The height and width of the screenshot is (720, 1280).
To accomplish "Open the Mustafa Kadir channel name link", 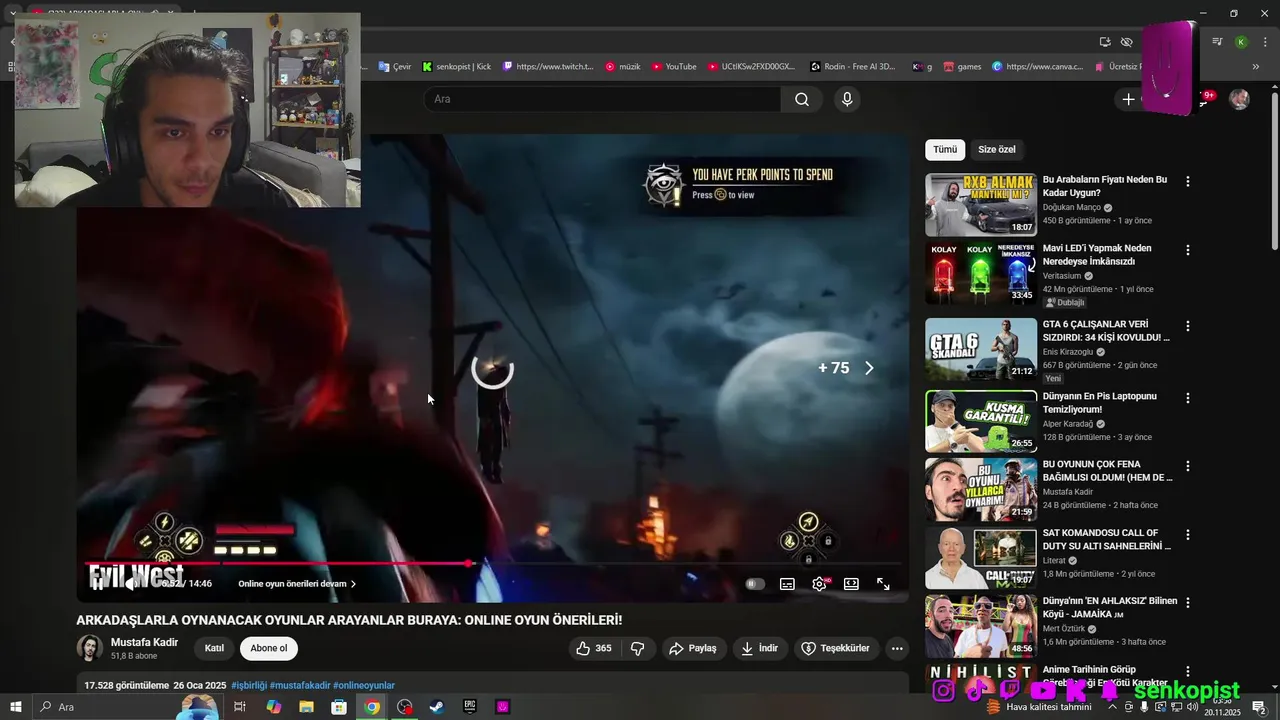I will (144, 642).
